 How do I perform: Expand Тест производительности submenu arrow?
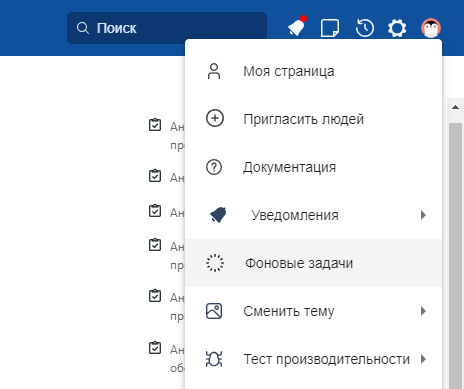pyautogui.click(x=423, y=359)
